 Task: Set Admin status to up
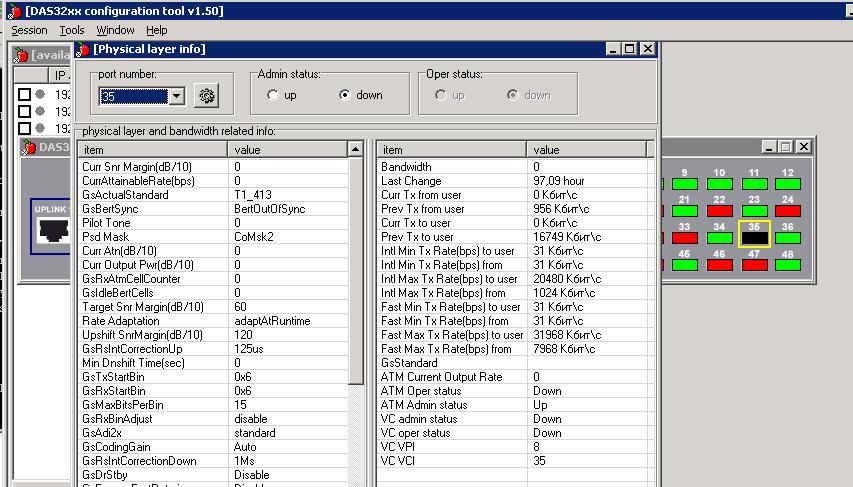(x=274, y=96)
